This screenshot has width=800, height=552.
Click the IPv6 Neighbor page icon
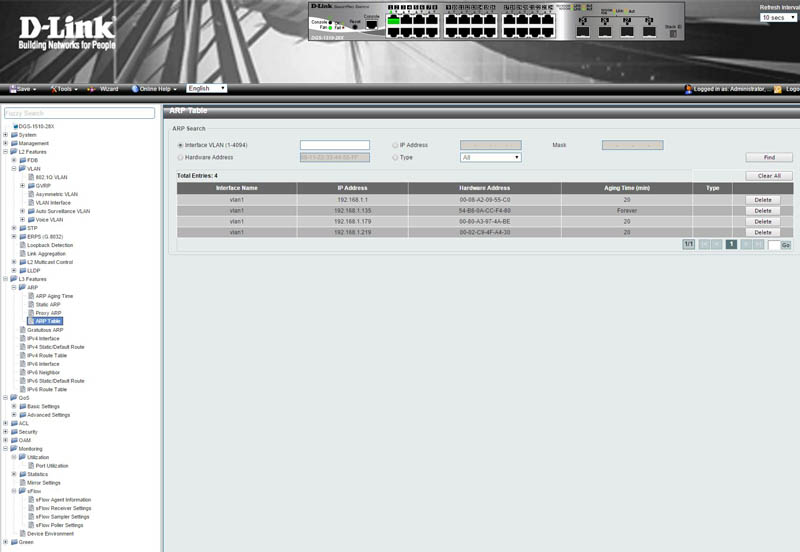22,372
